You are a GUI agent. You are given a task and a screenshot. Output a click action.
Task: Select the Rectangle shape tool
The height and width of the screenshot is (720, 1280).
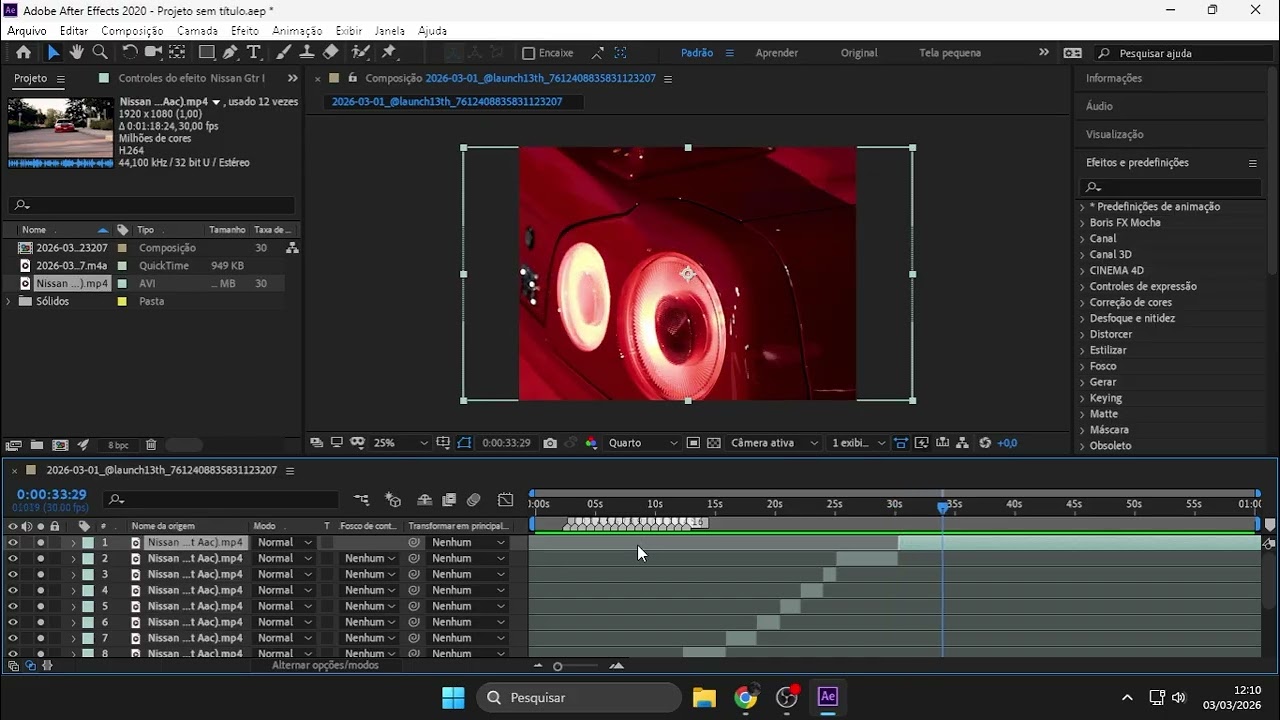(x=207, y=52)
